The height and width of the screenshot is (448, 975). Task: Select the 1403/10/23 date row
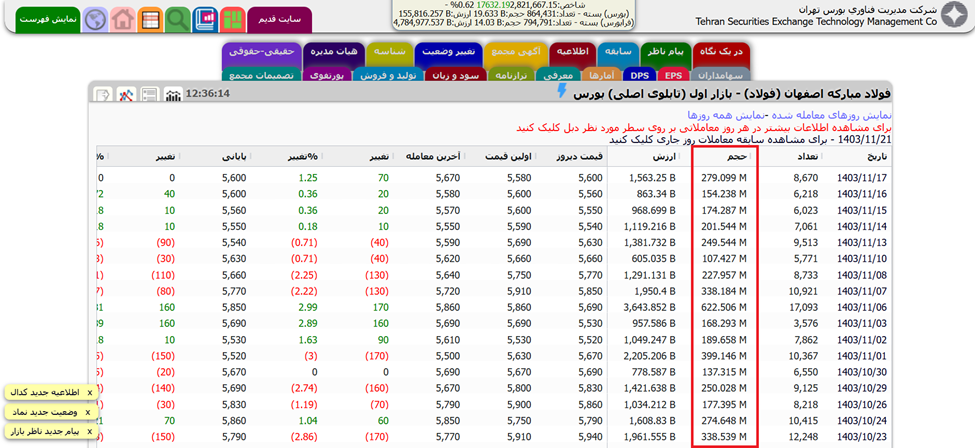862,437
